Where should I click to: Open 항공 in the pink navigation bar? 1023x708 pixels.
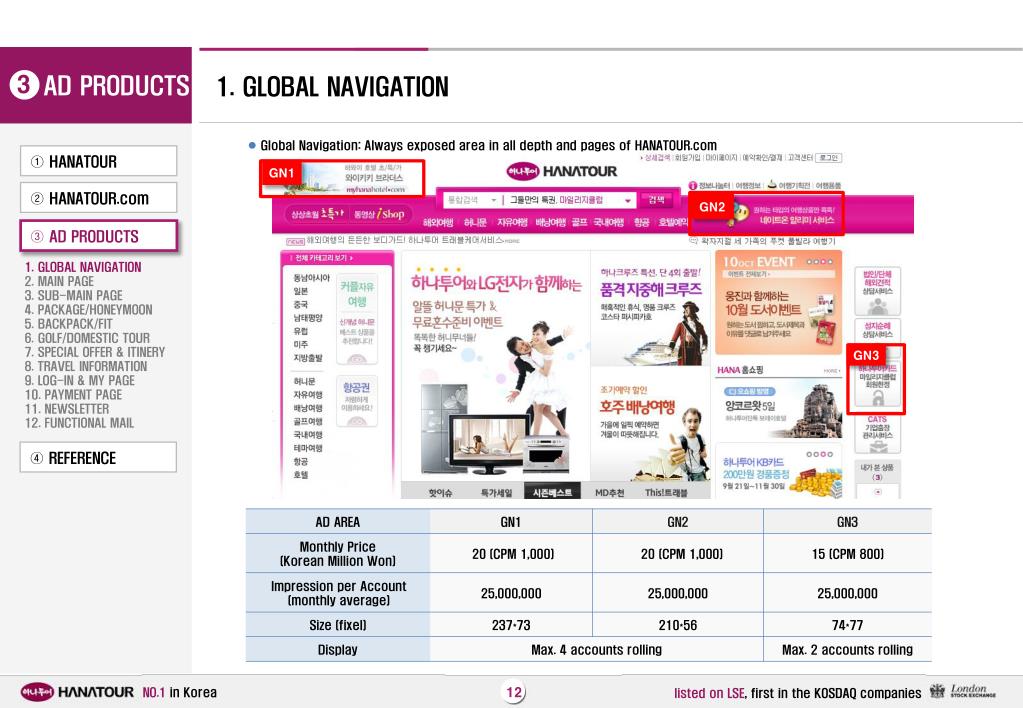[641, 223]
